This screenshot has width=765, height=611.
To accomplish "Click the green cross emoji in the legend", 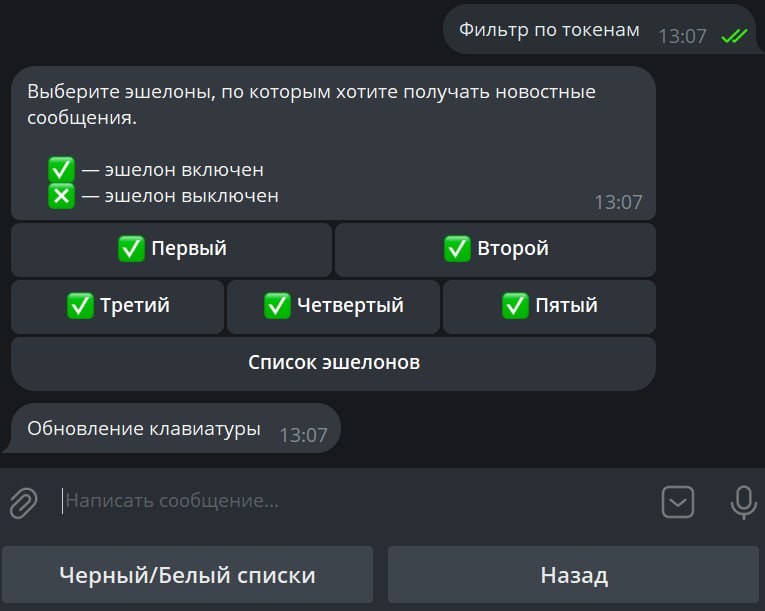I will pos(61,196).
